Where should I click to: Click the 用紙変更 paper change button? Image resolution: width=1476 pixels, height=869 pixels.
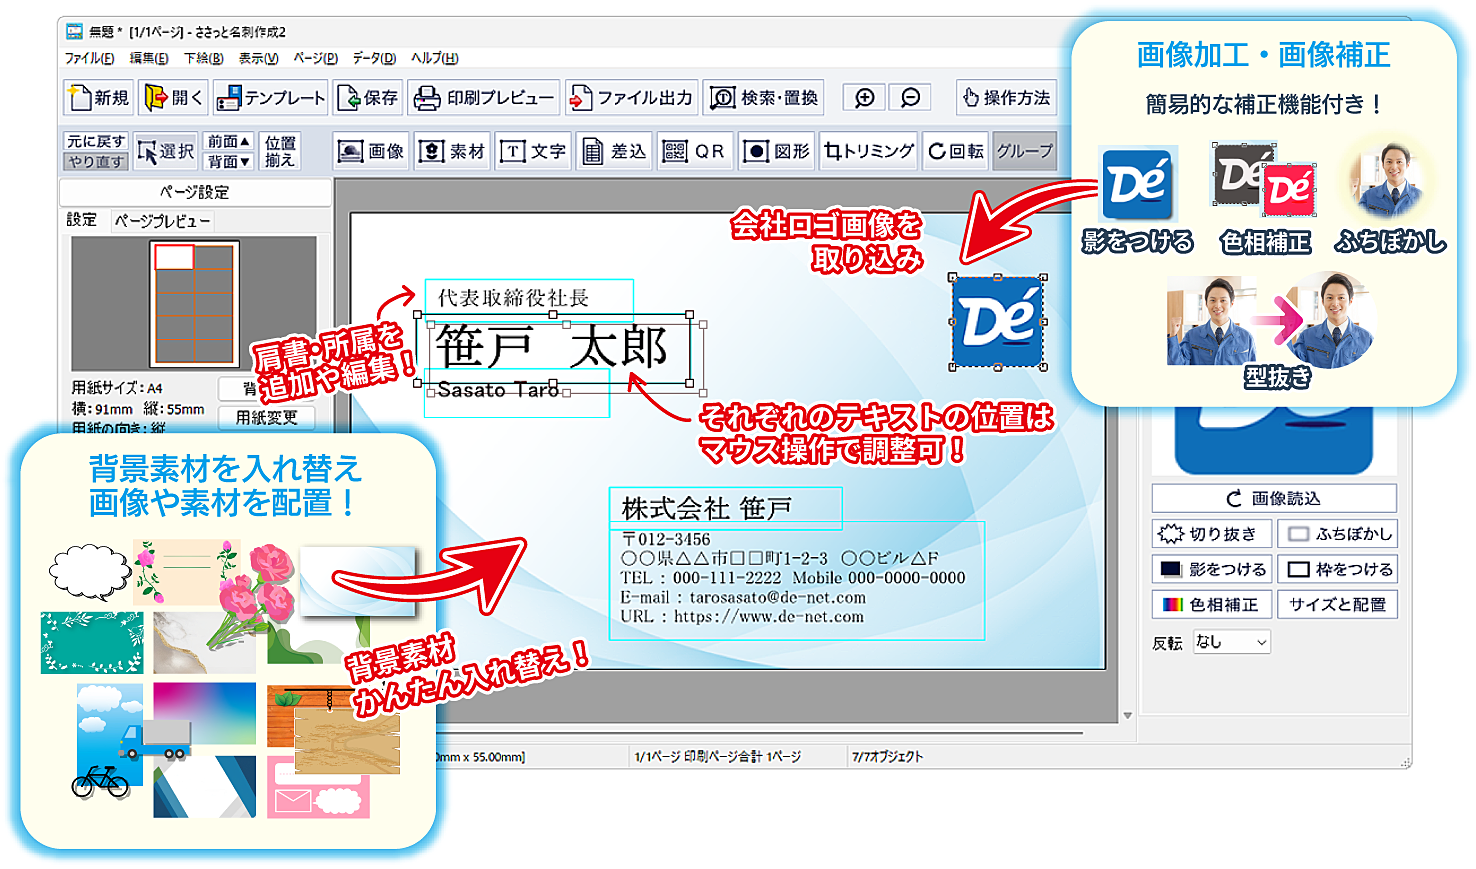click(x=266, y=417)
